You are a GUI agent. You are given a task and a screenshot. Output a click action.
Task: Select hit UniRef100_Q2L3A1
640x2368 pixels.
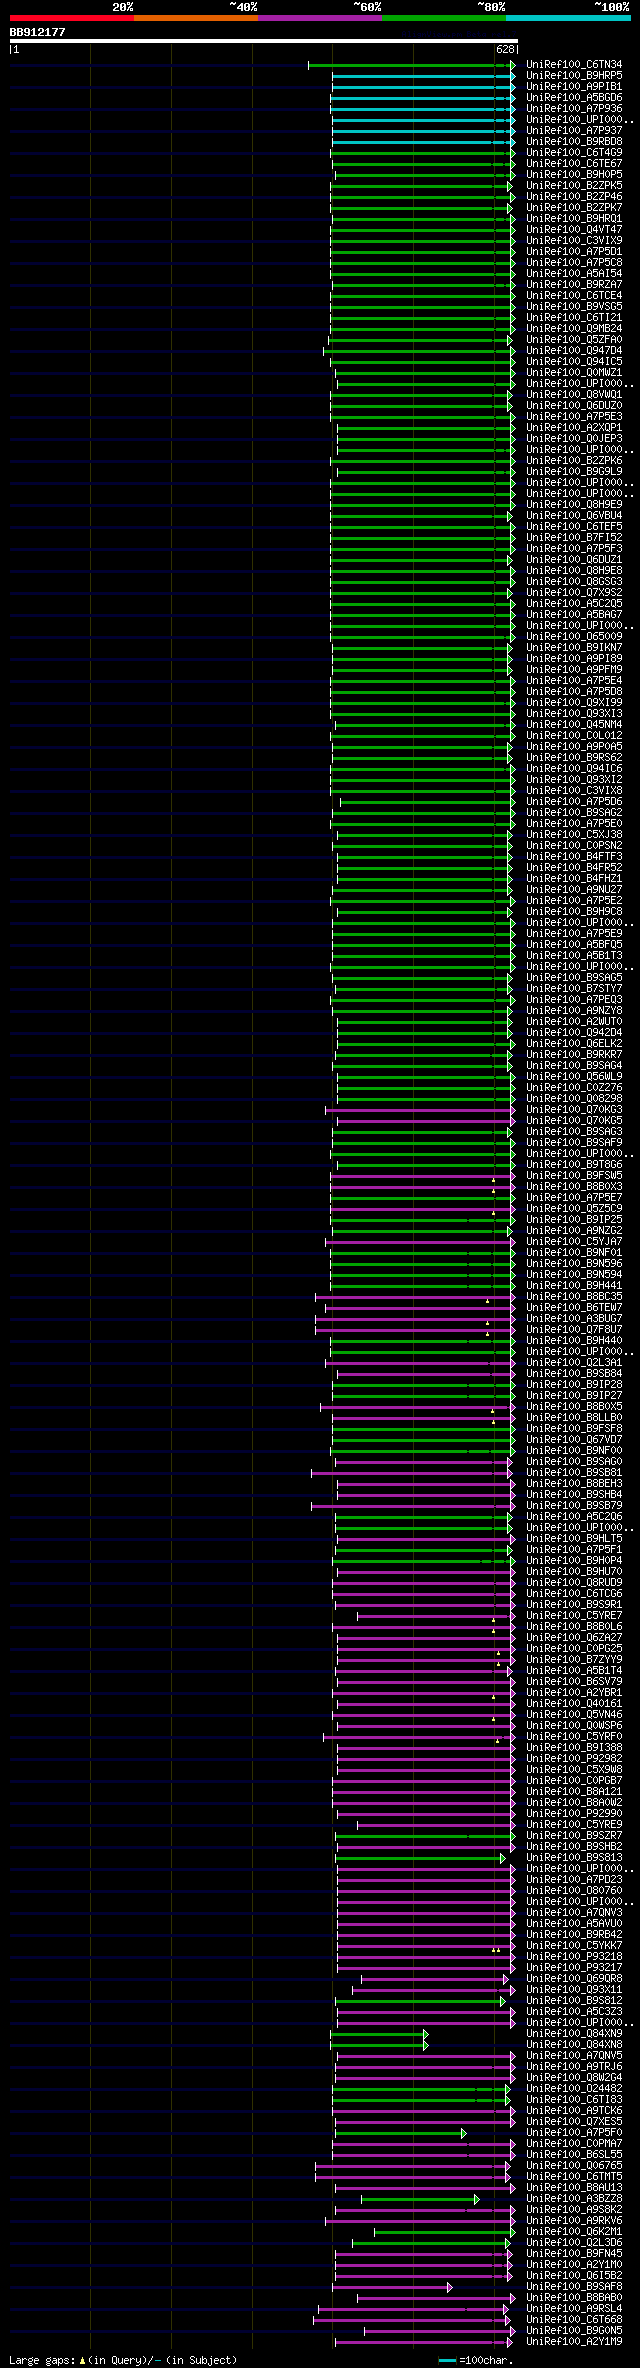(574, 1363)
